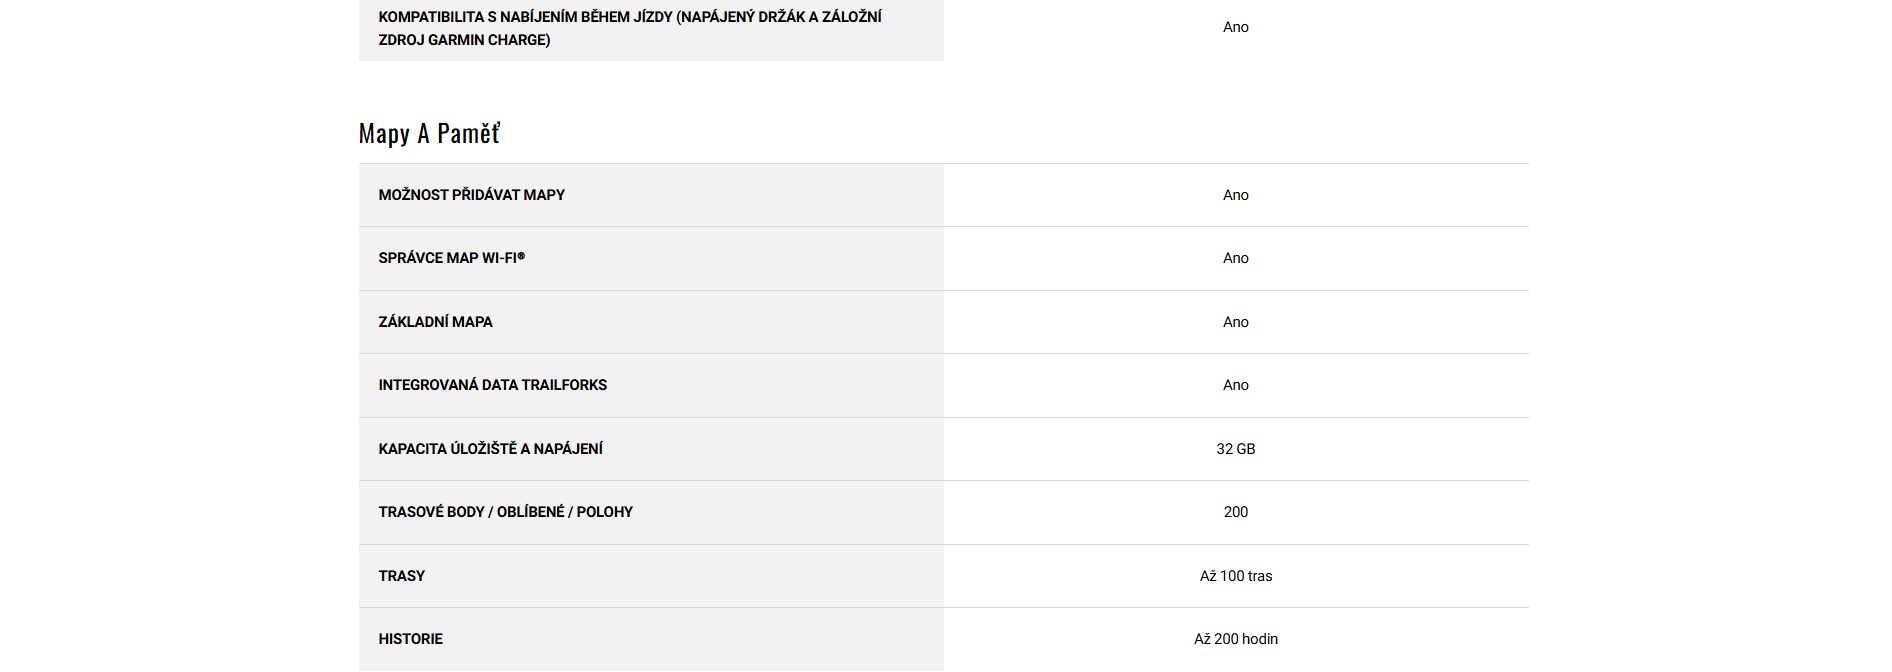Screen dimensions: 1892x672
Task: Select "Ano" in the Garmin Charge compatibility row
Action: click(1235, 27)
